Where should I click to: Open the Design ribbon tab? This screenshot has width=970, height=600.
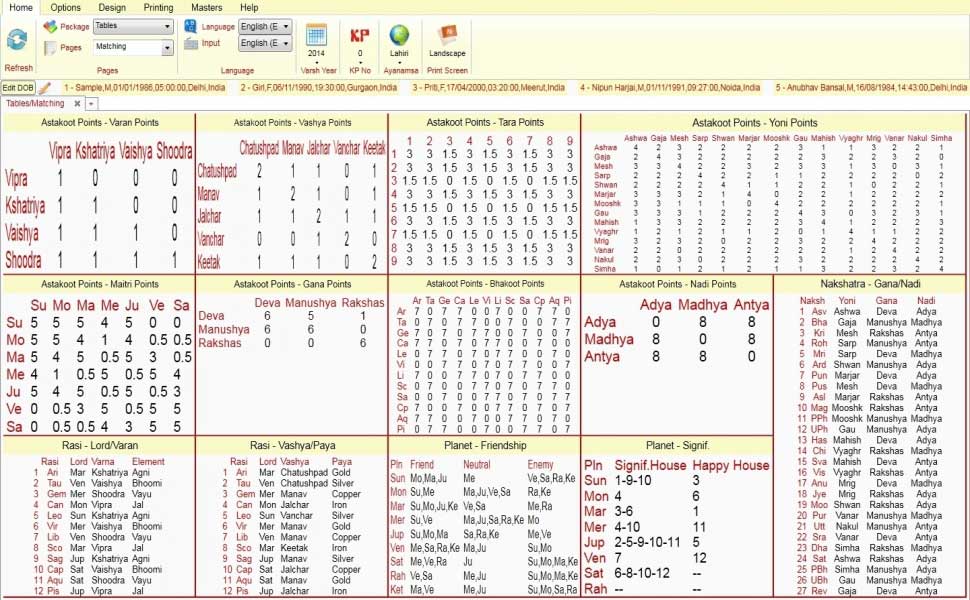pyautogui.click(x=112, y=7)
